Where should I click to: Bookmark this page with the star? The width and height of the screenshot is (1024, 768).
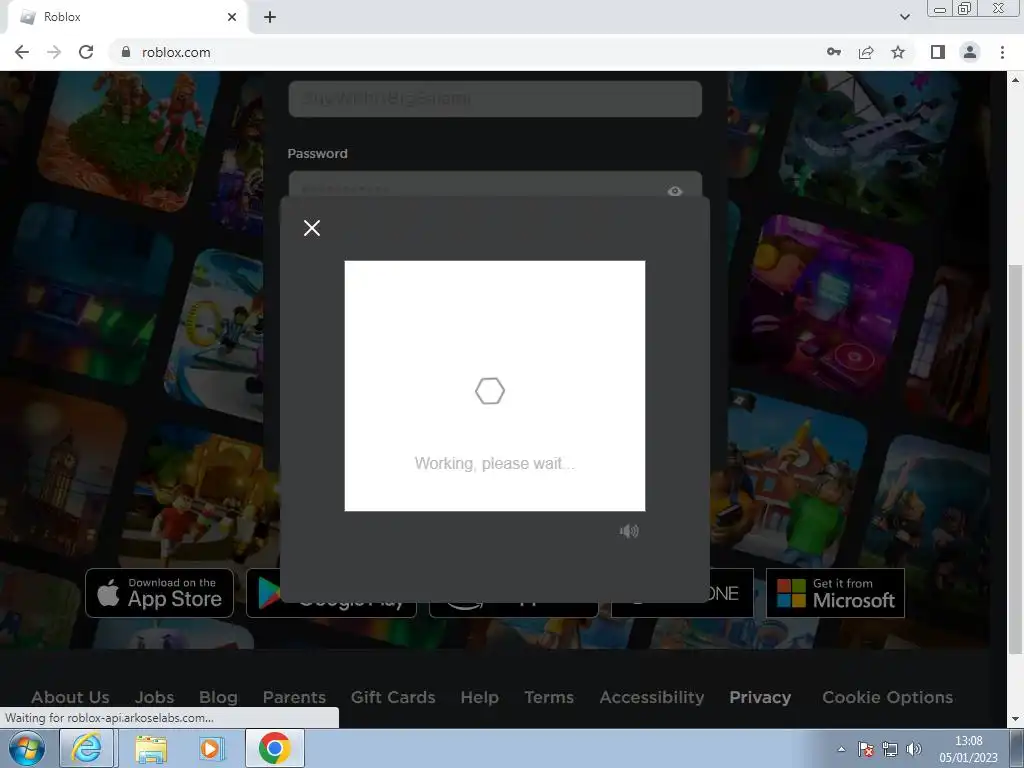898,52
